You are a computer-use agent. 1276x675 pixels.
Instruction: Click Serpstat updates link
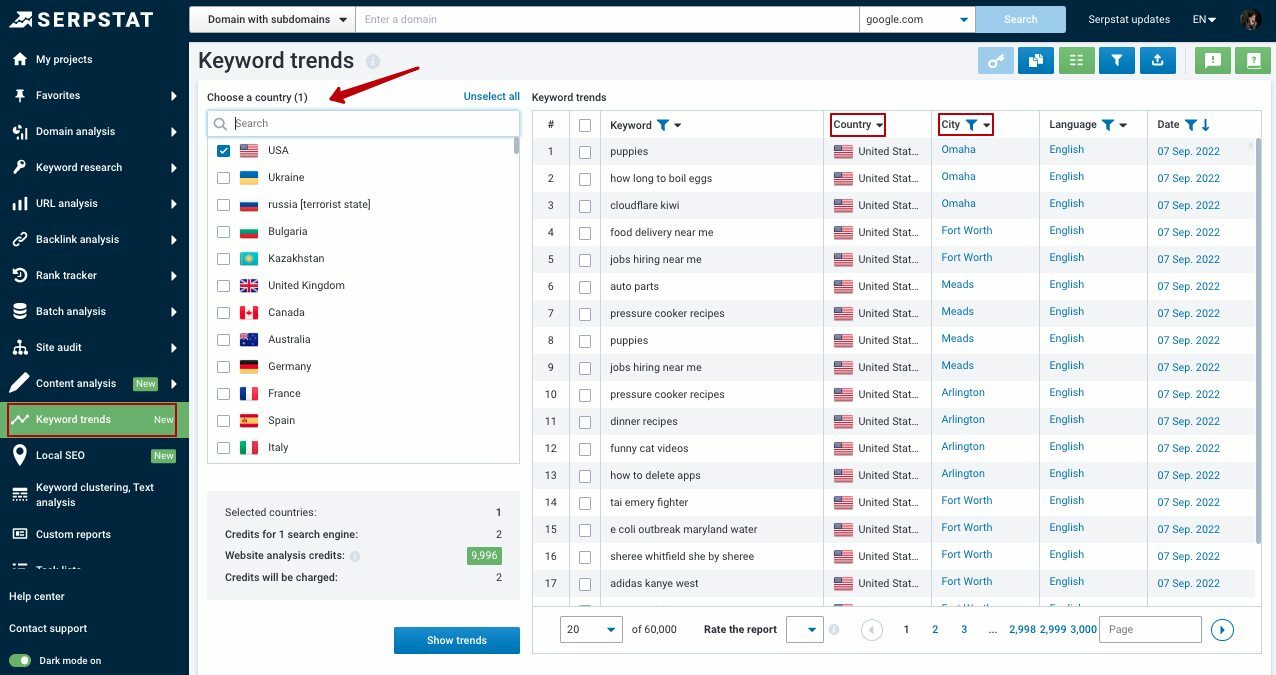click(x=1129, y=19)
